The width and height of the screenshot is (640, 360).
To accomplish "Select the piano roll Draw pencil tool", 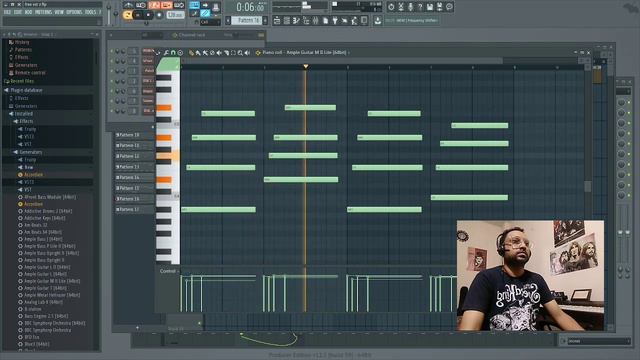I will [x=191, y=53].
